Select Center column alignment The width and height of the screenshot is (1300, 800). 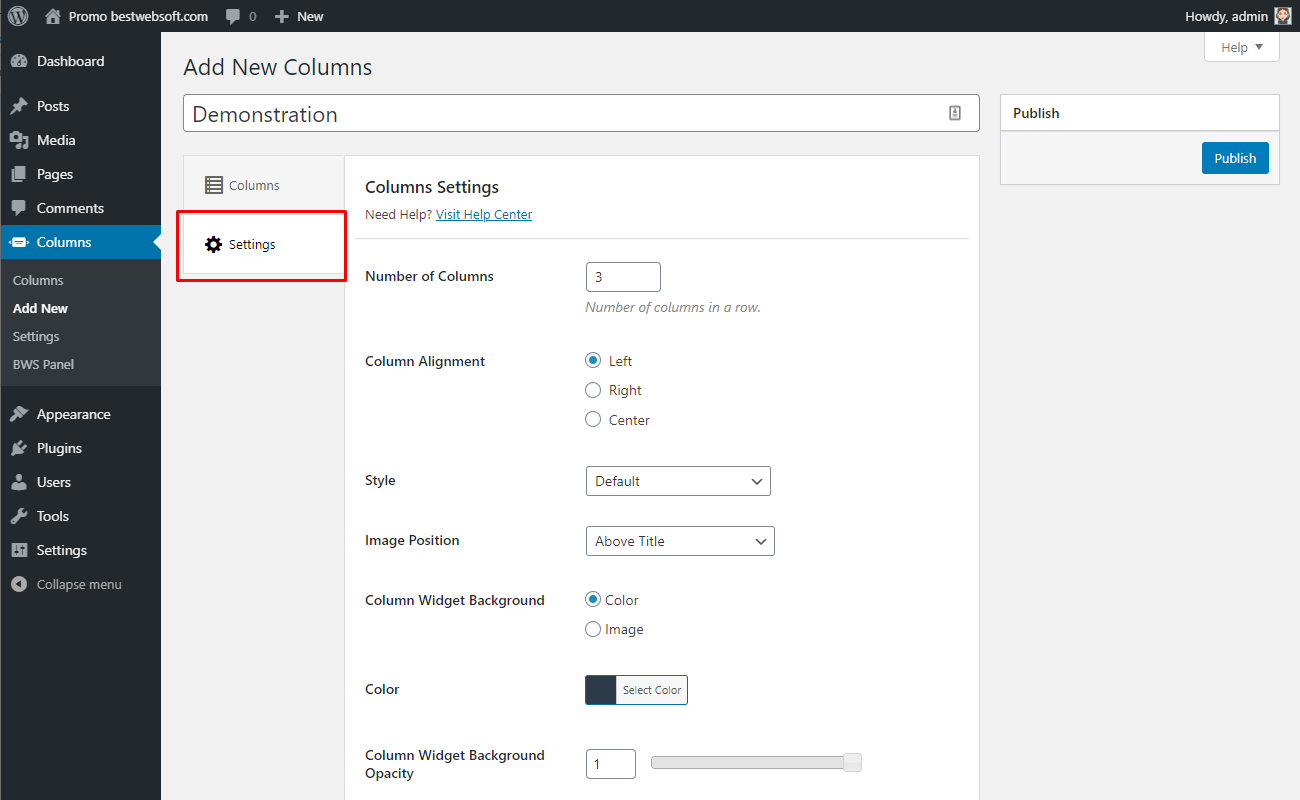click(593, 420)
